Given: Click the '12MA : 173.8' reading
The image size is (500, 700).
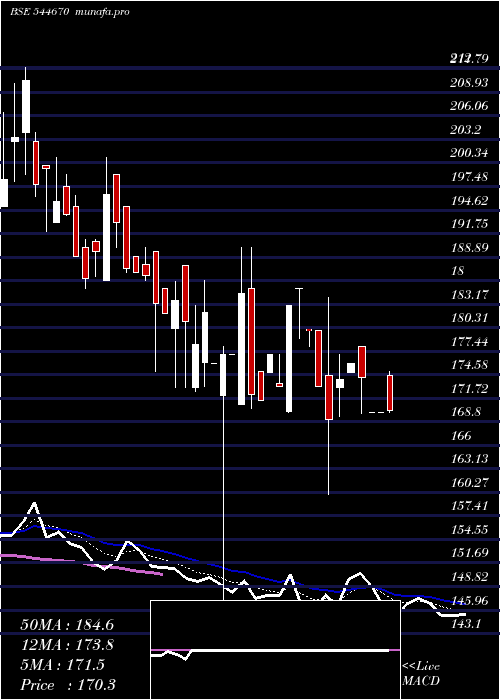Looking at the screenshot, I should pos(67,645).
